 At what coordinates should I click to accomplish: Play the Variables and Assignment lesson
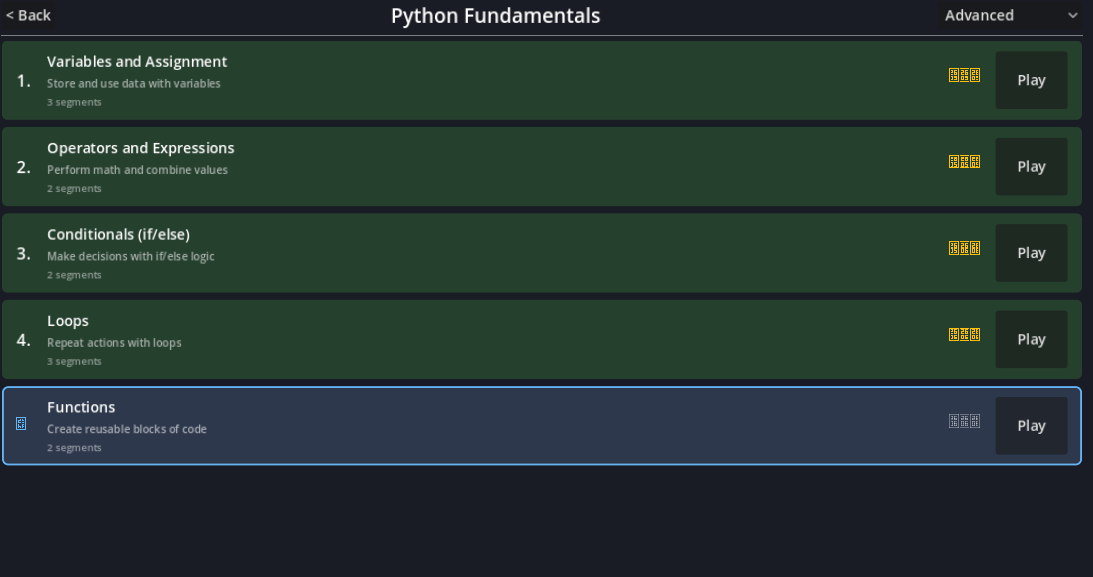(x=1031, y=81)
